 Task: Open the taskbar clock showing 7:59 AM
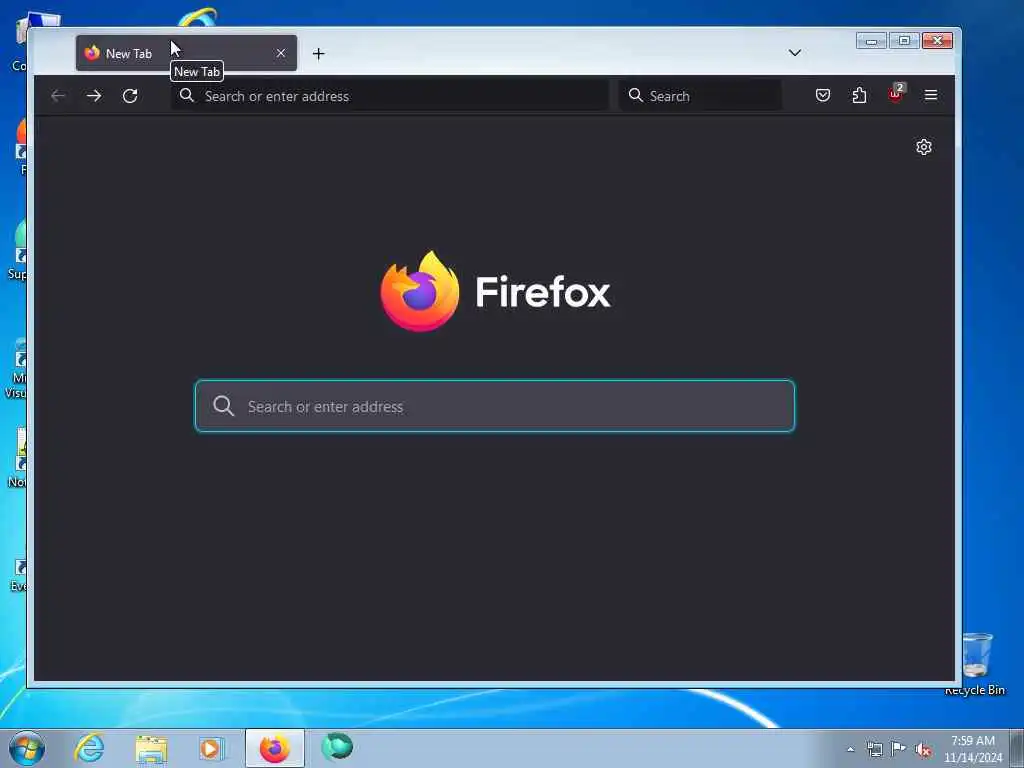point(973,749)
